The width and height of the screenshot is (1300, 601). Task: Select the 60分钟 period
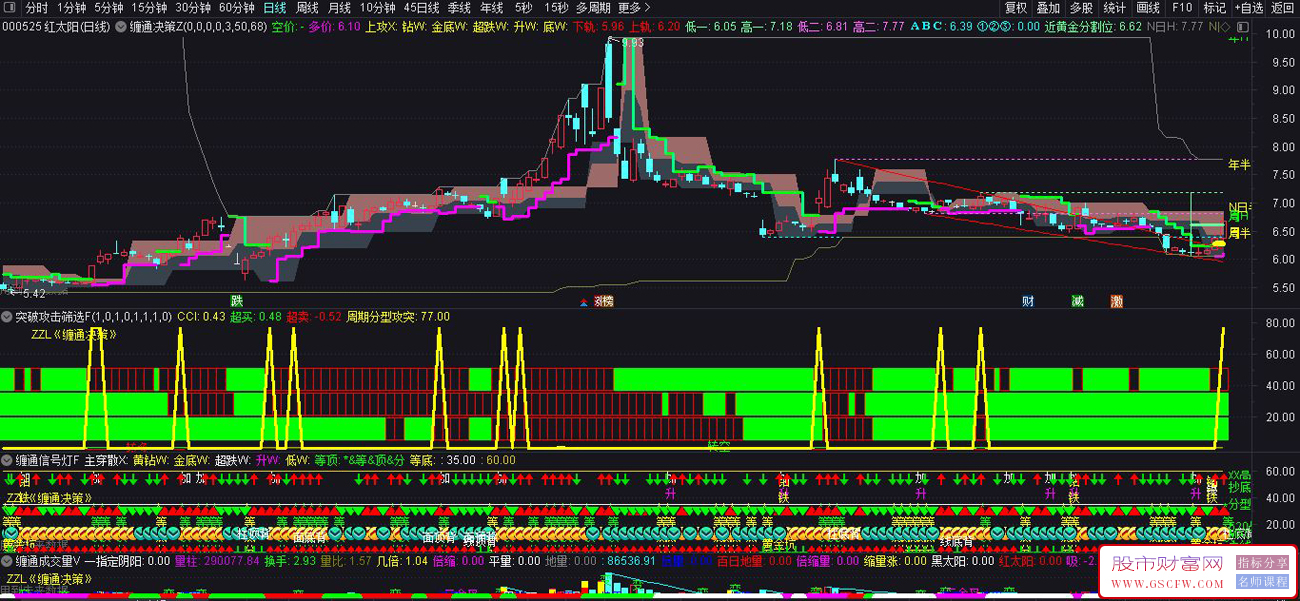point(237,8)
